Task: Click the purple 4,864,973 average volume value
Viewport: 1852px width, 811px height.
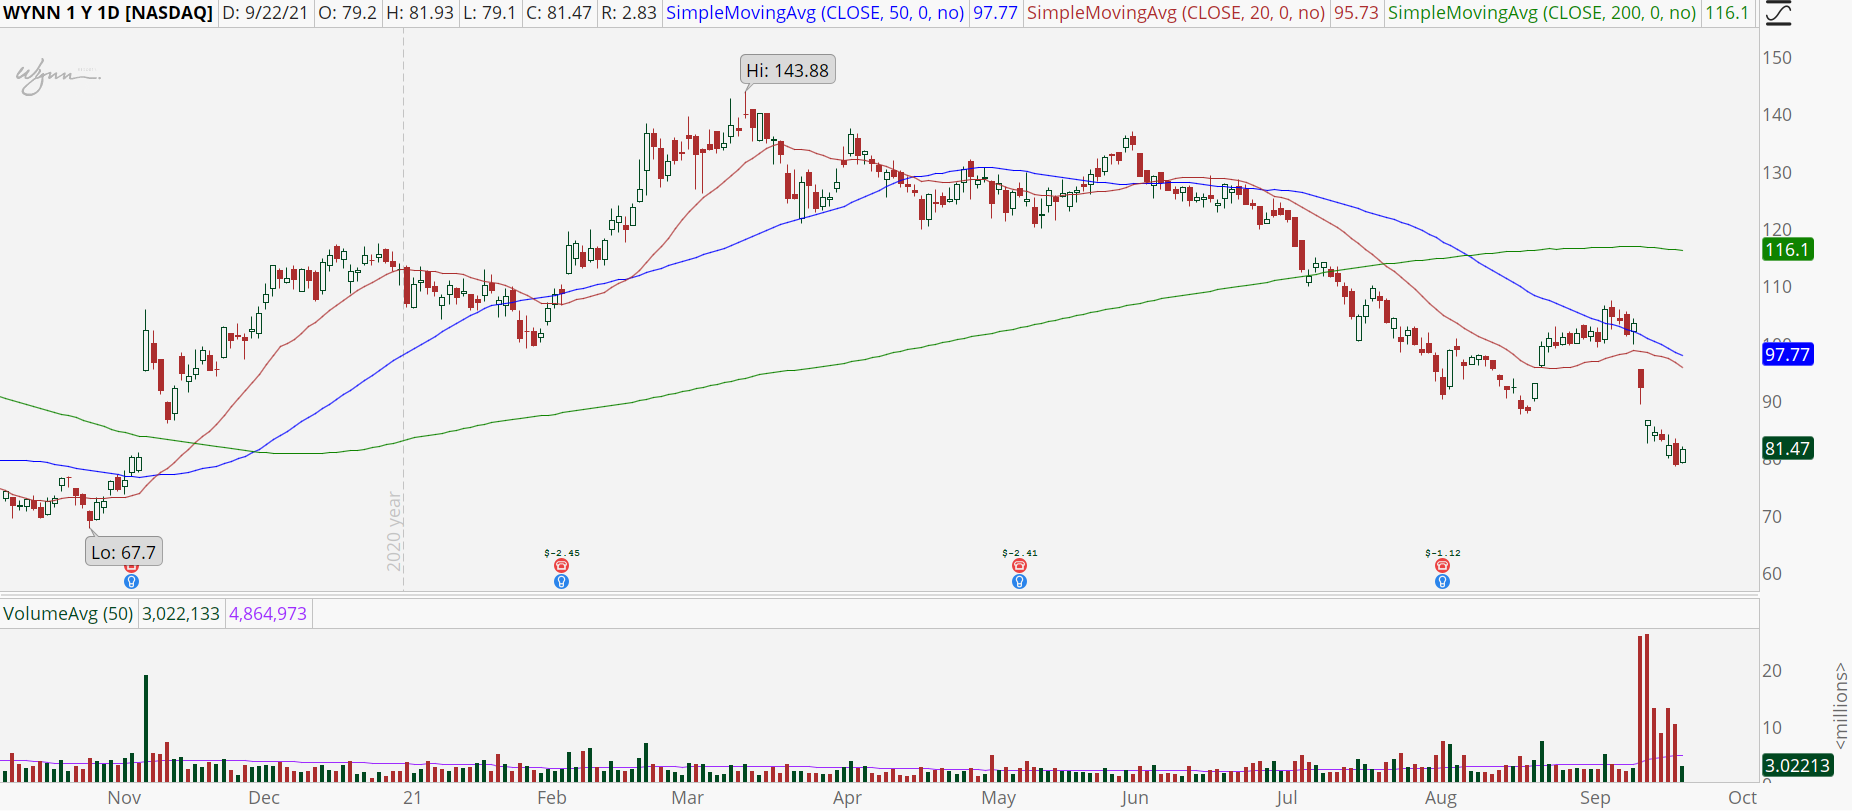Action: click(x=268, y=613)
